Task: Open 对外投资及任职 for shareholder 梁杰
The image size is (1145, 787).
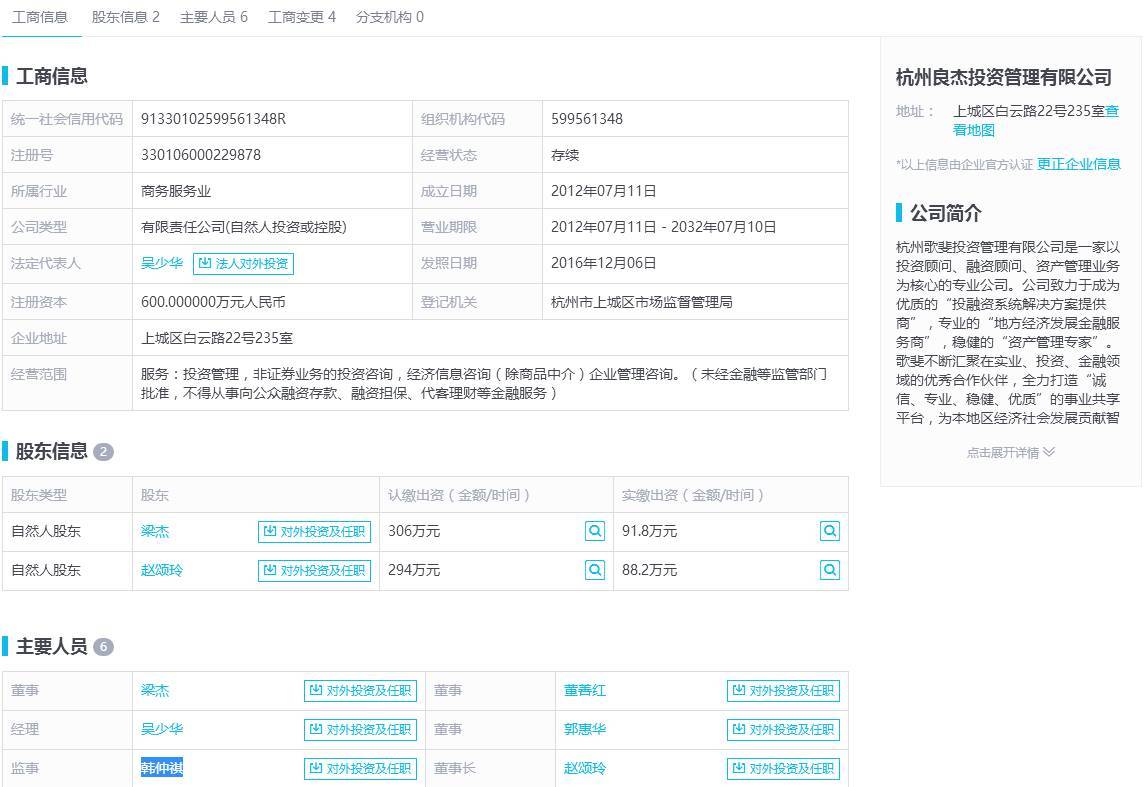Action: pyautogui.click(x=314, y=532)
